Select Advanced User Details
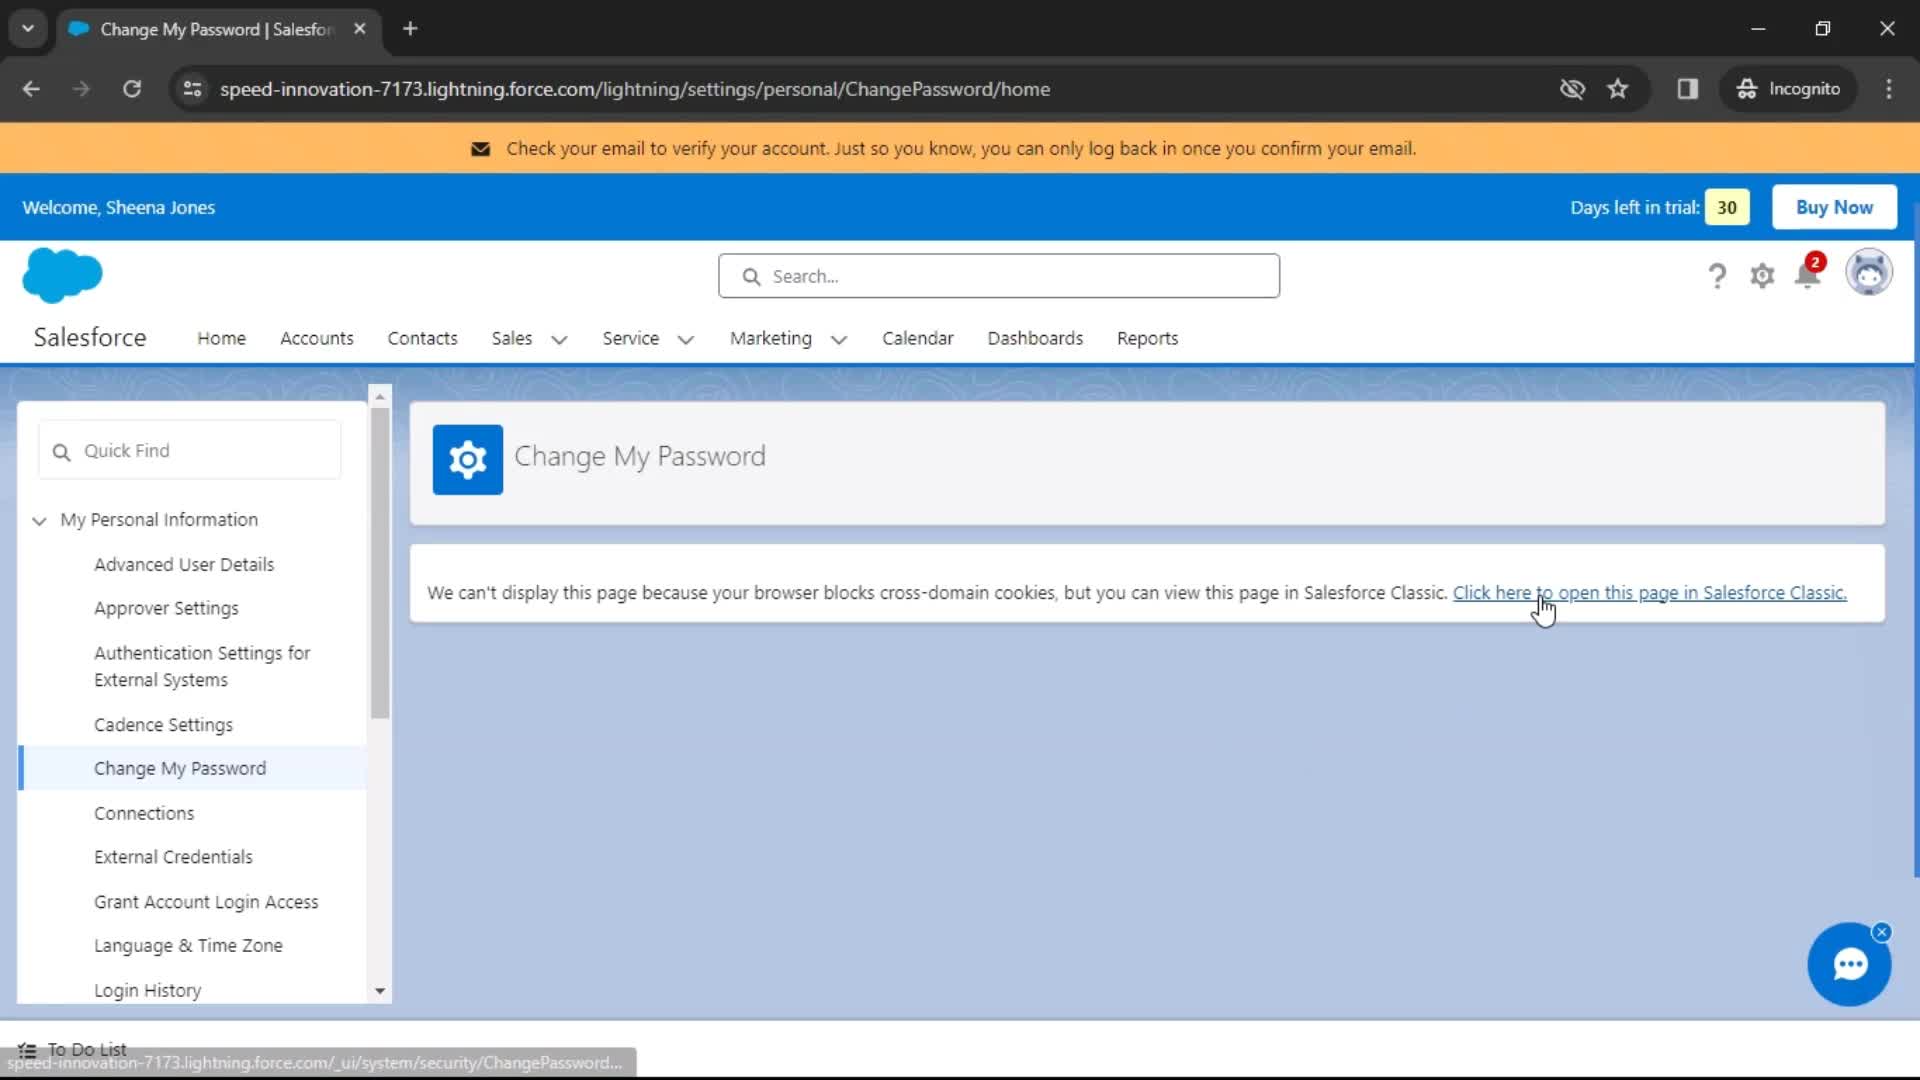The image size is (1920, 1080). (x=184, y=564)
